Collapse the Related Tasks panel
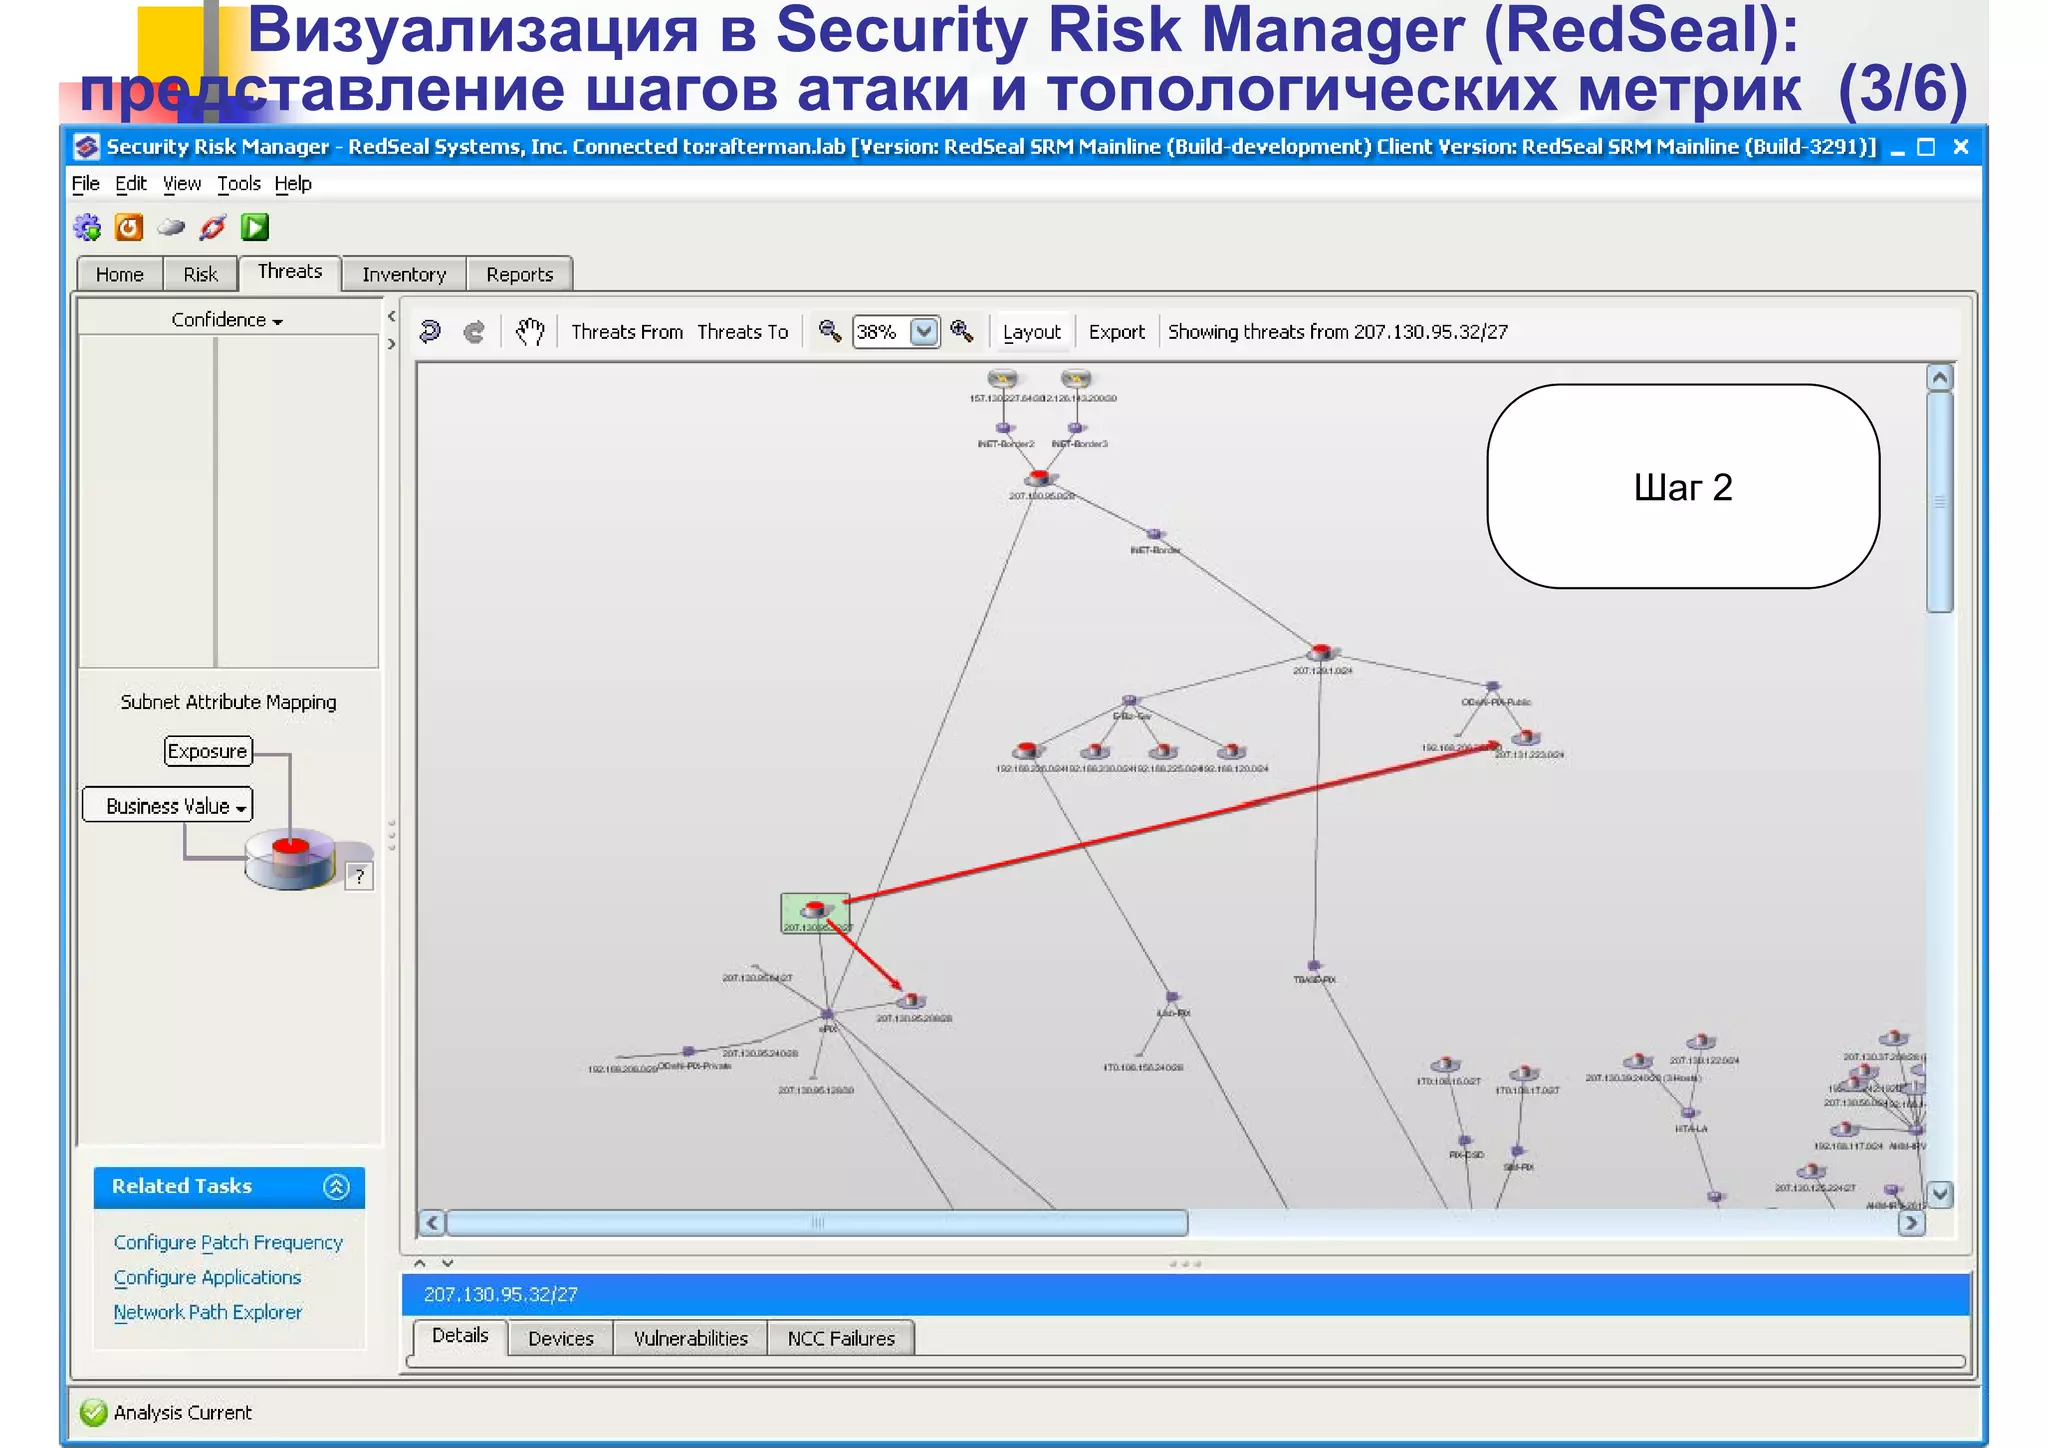 pos(337,1187)
